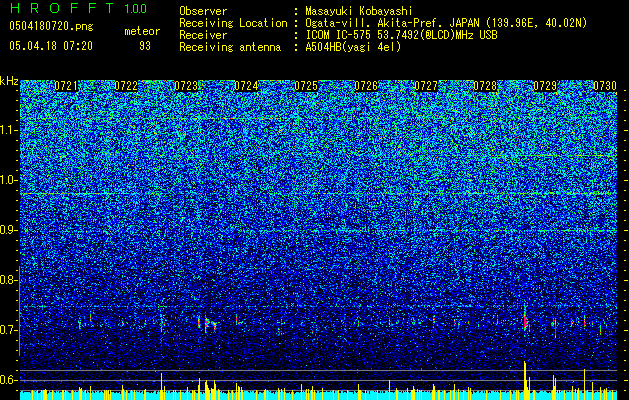Viewport: 629px width, 400px height.
Task: Click the 1.0 frequency axis label
Action: [x=9, y=180]
